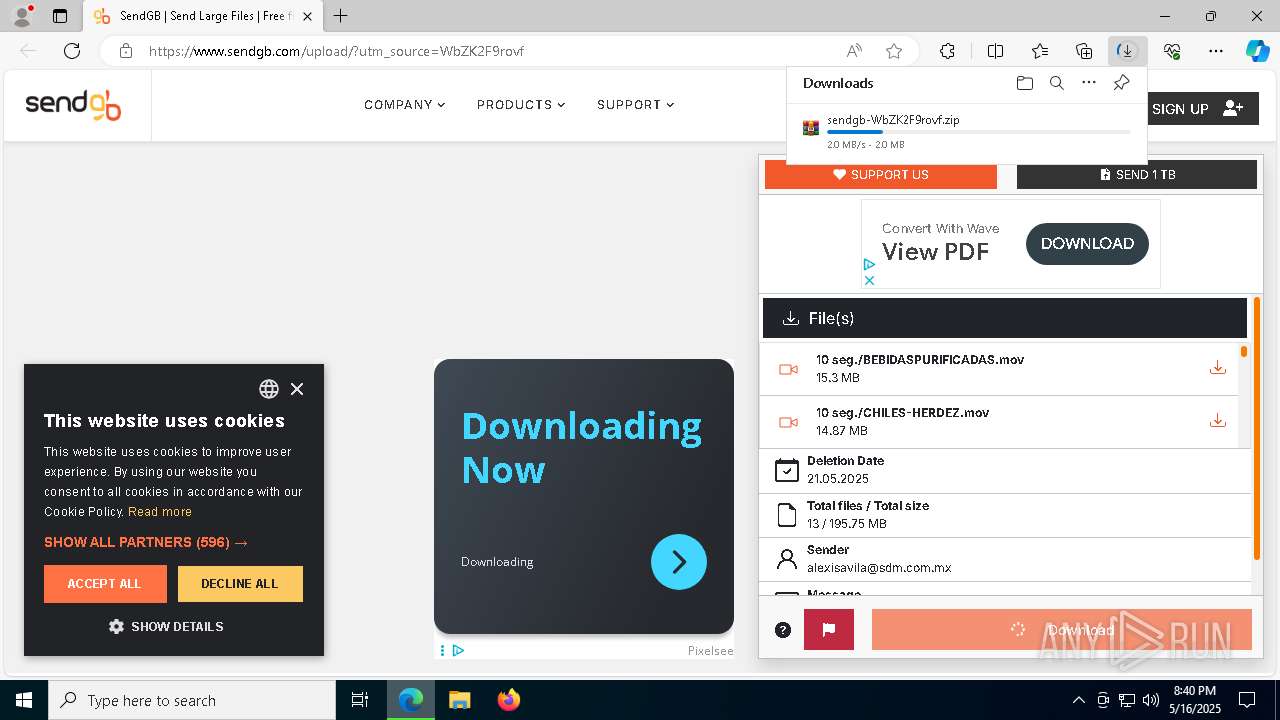This screenshot has height=720, width=1280.
Task: Close the SendGB browser tab
Action: click(x=308, y=16)
